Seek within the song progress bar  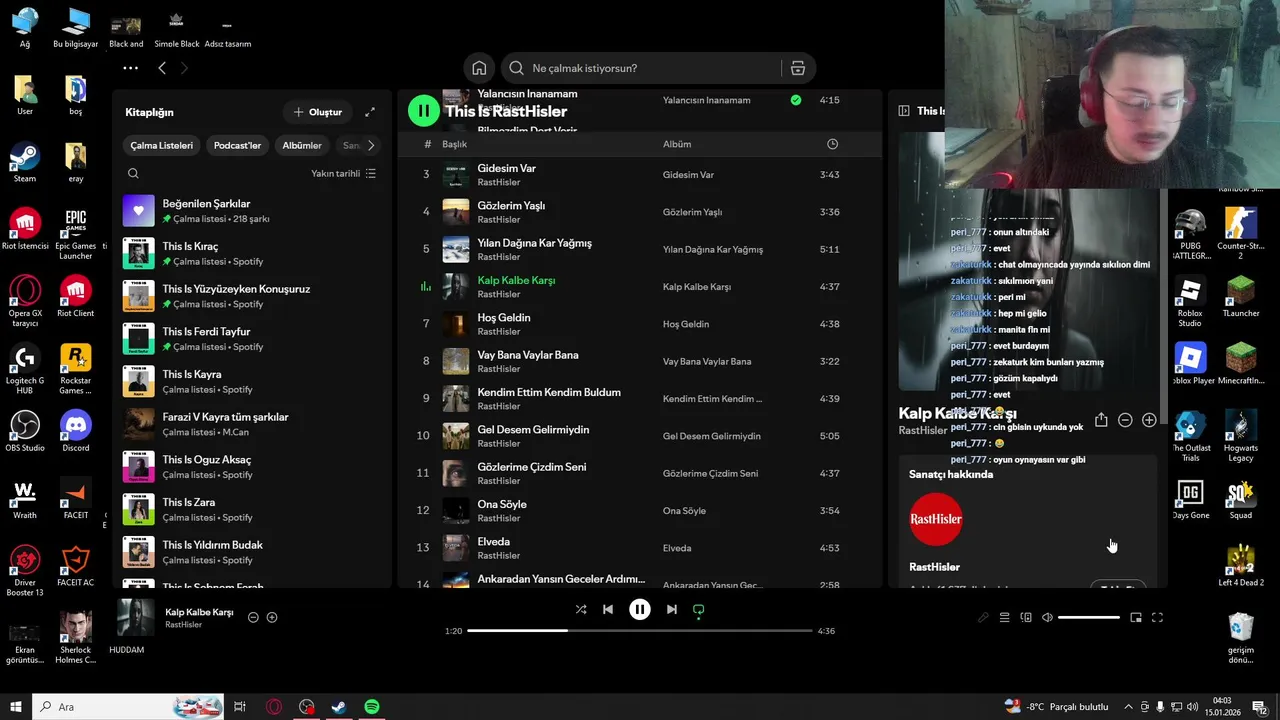[x=640, y=631]
